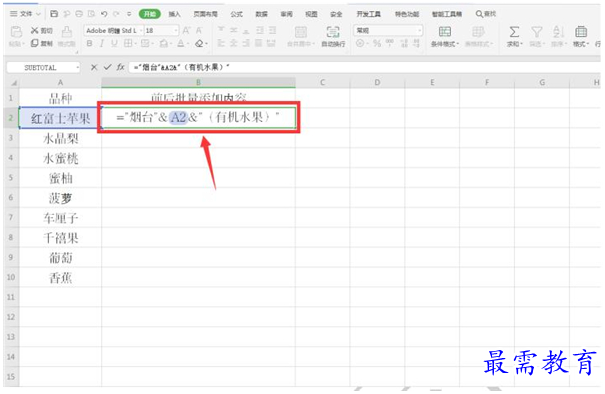Click the confirm checkmark in formula bar
The height and width of the screenshot is (394, 605).
(x=107, y=67)
